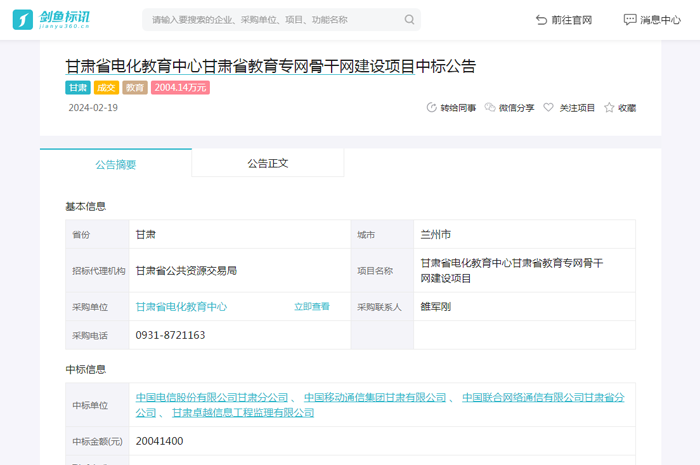Click the 成交 status tag
This screenshot has height=465, width=700.
coord(106,87)
